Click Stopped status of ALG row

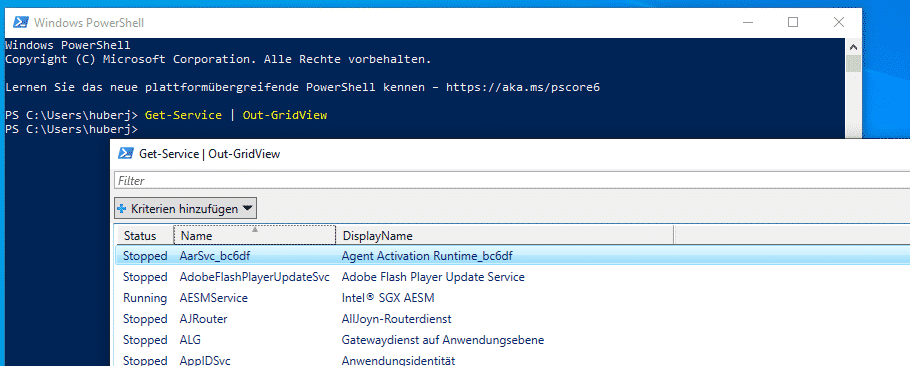click(145, 340)
